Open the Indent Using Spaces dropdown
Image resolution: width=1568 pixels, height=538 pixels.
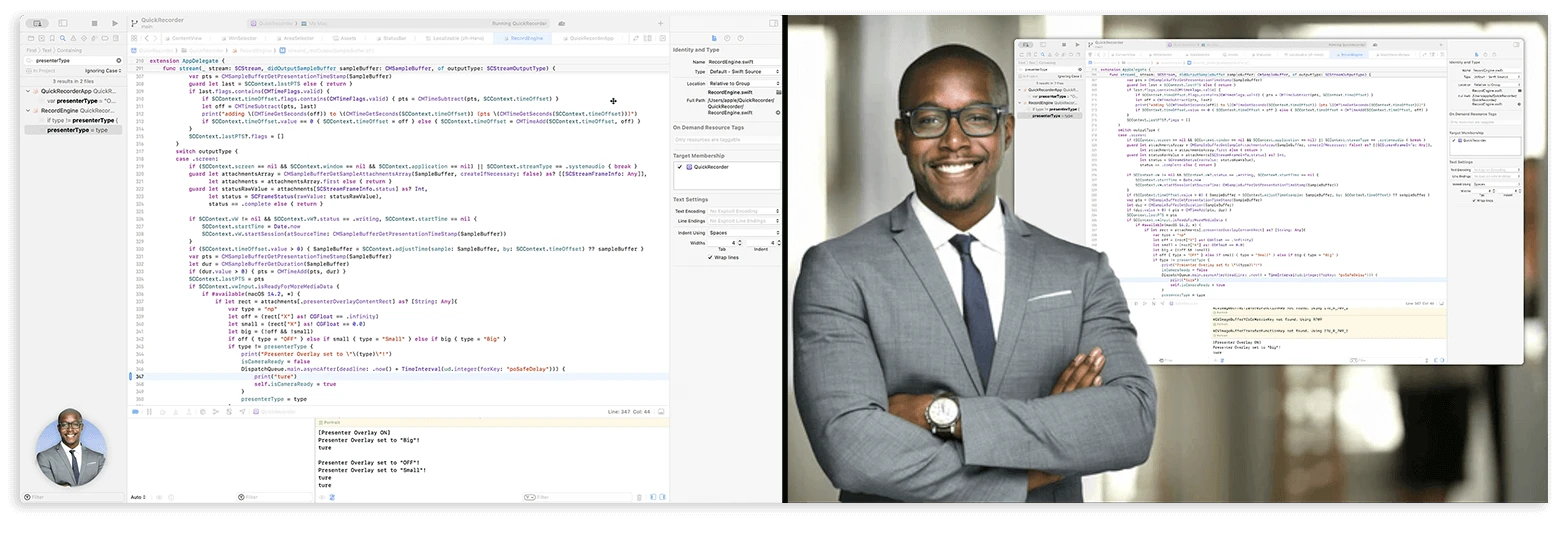(744, 233)
